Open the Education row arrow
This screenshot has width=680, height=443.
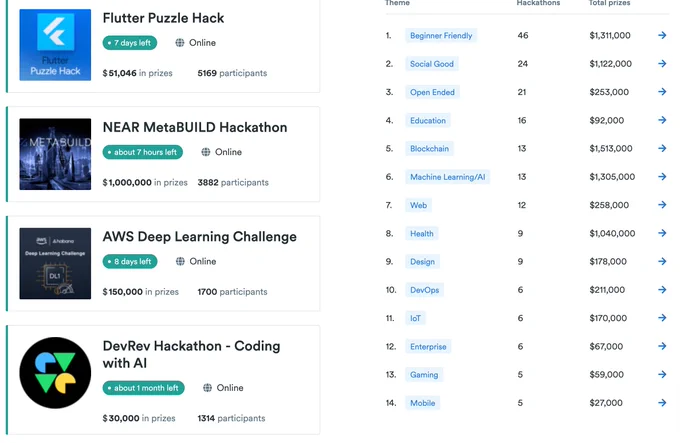pos(662,120)
